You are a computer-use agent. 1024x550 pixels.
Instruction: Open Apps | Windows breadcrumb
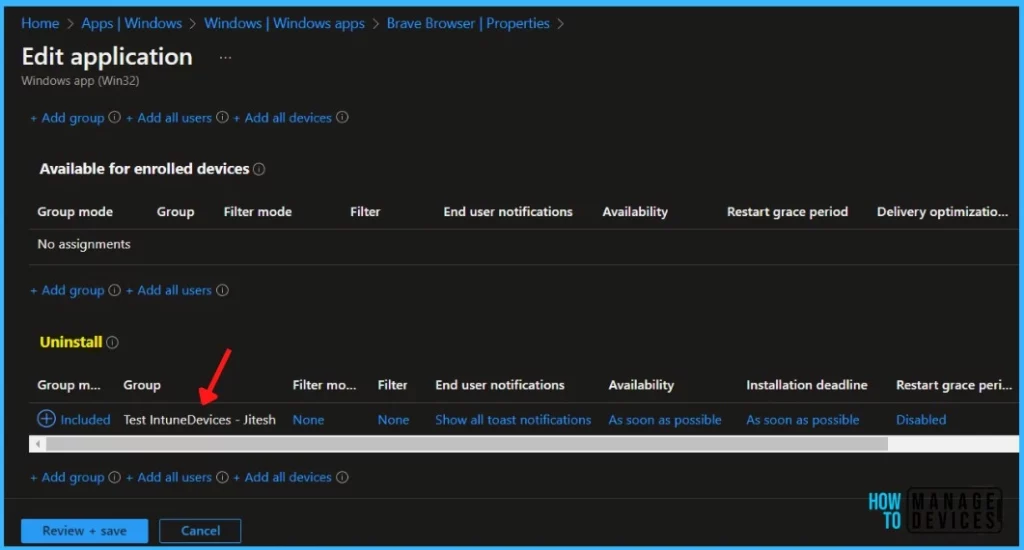pyautogui.click(x=131, y=24)
